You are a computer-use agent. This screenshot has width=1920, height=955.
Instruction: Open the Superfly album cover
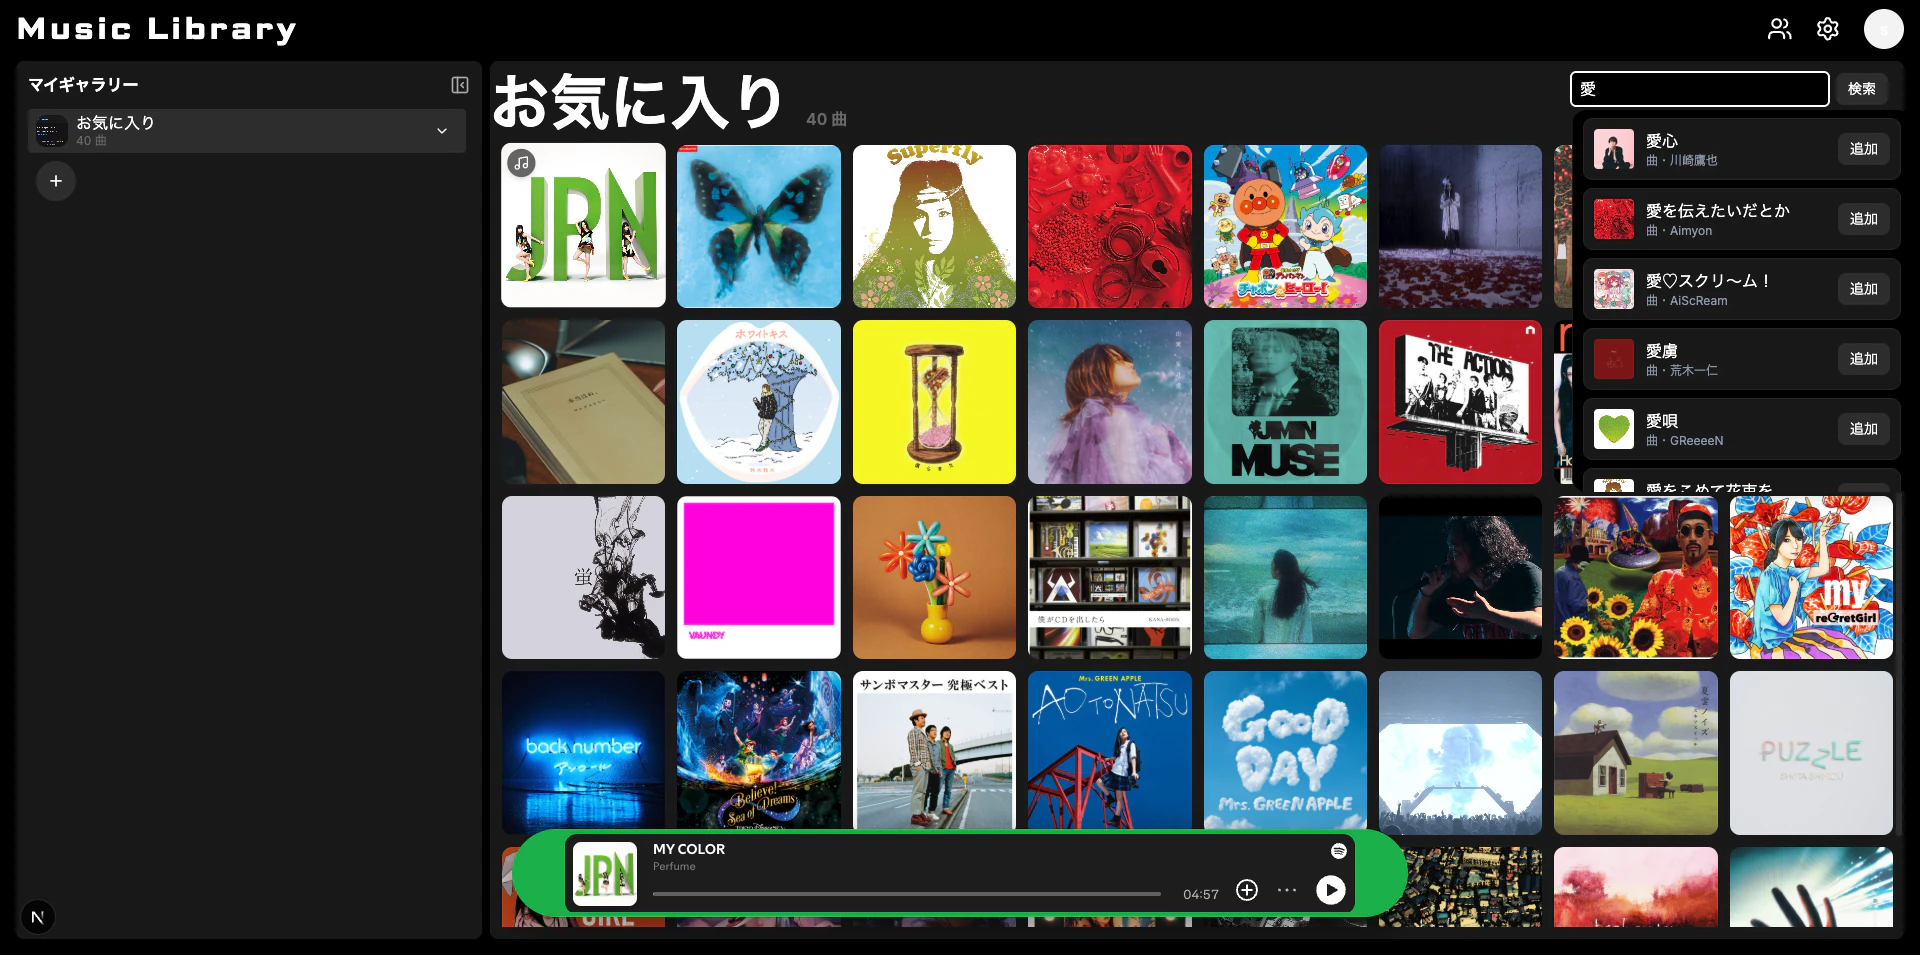934,226
